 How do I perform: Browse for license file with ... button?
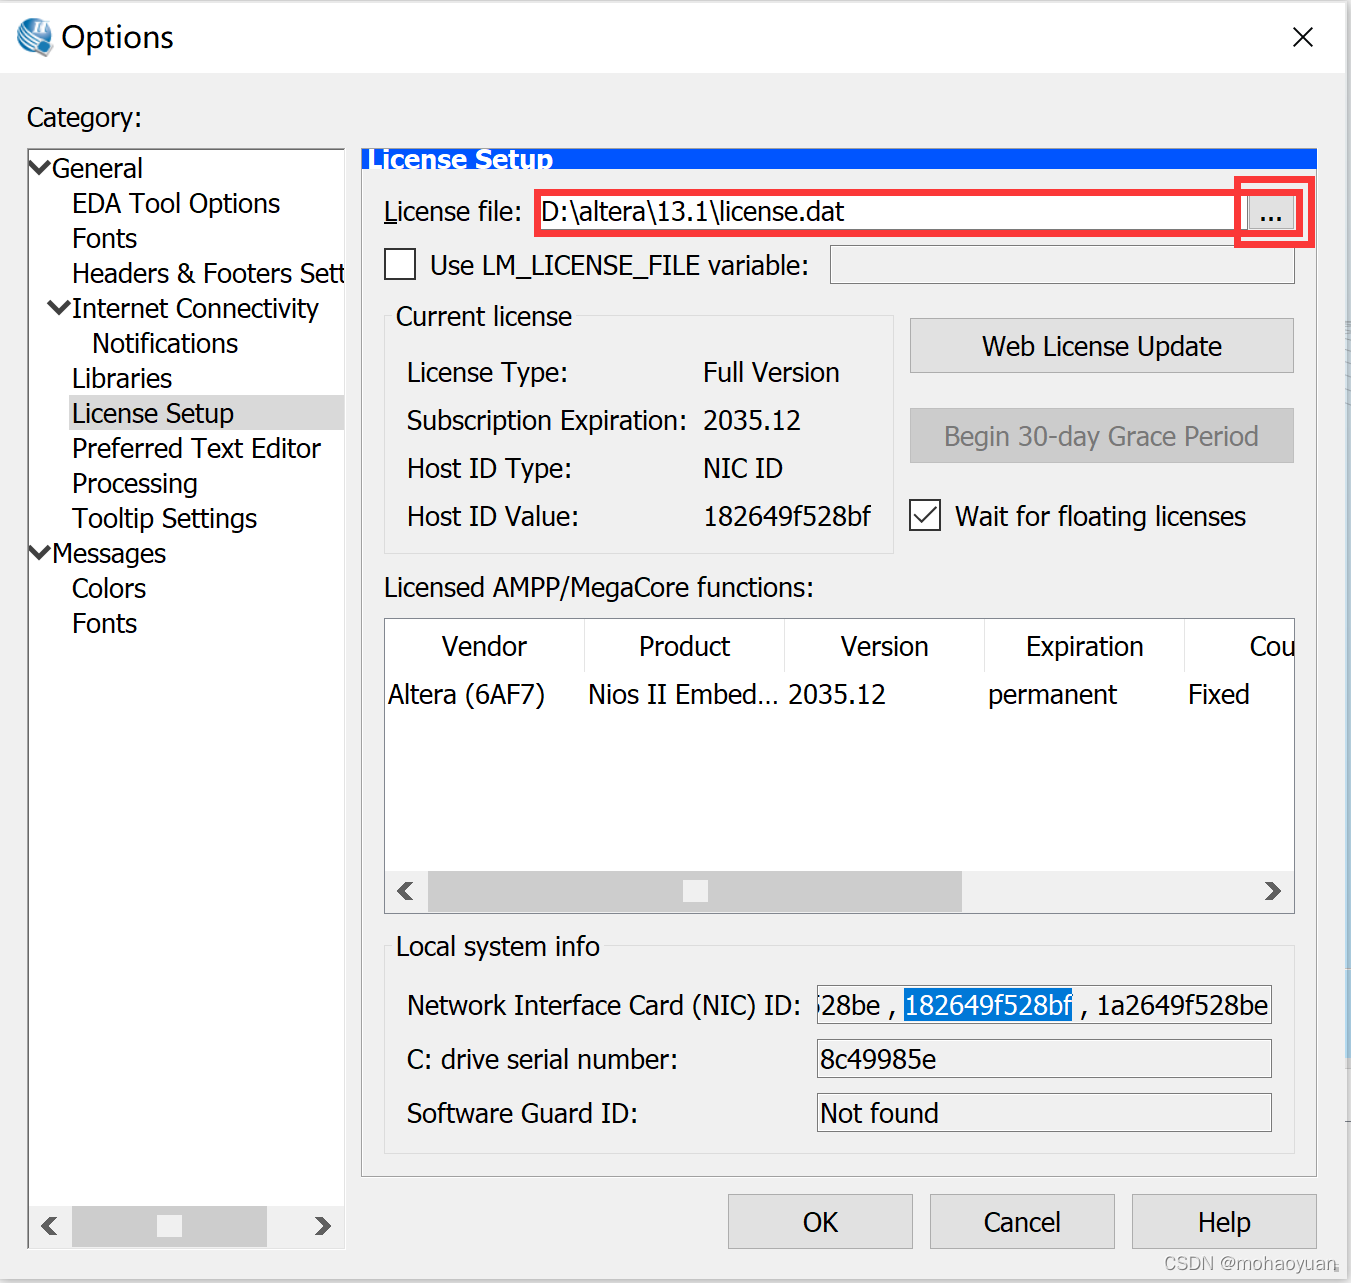click(1270, 213)
